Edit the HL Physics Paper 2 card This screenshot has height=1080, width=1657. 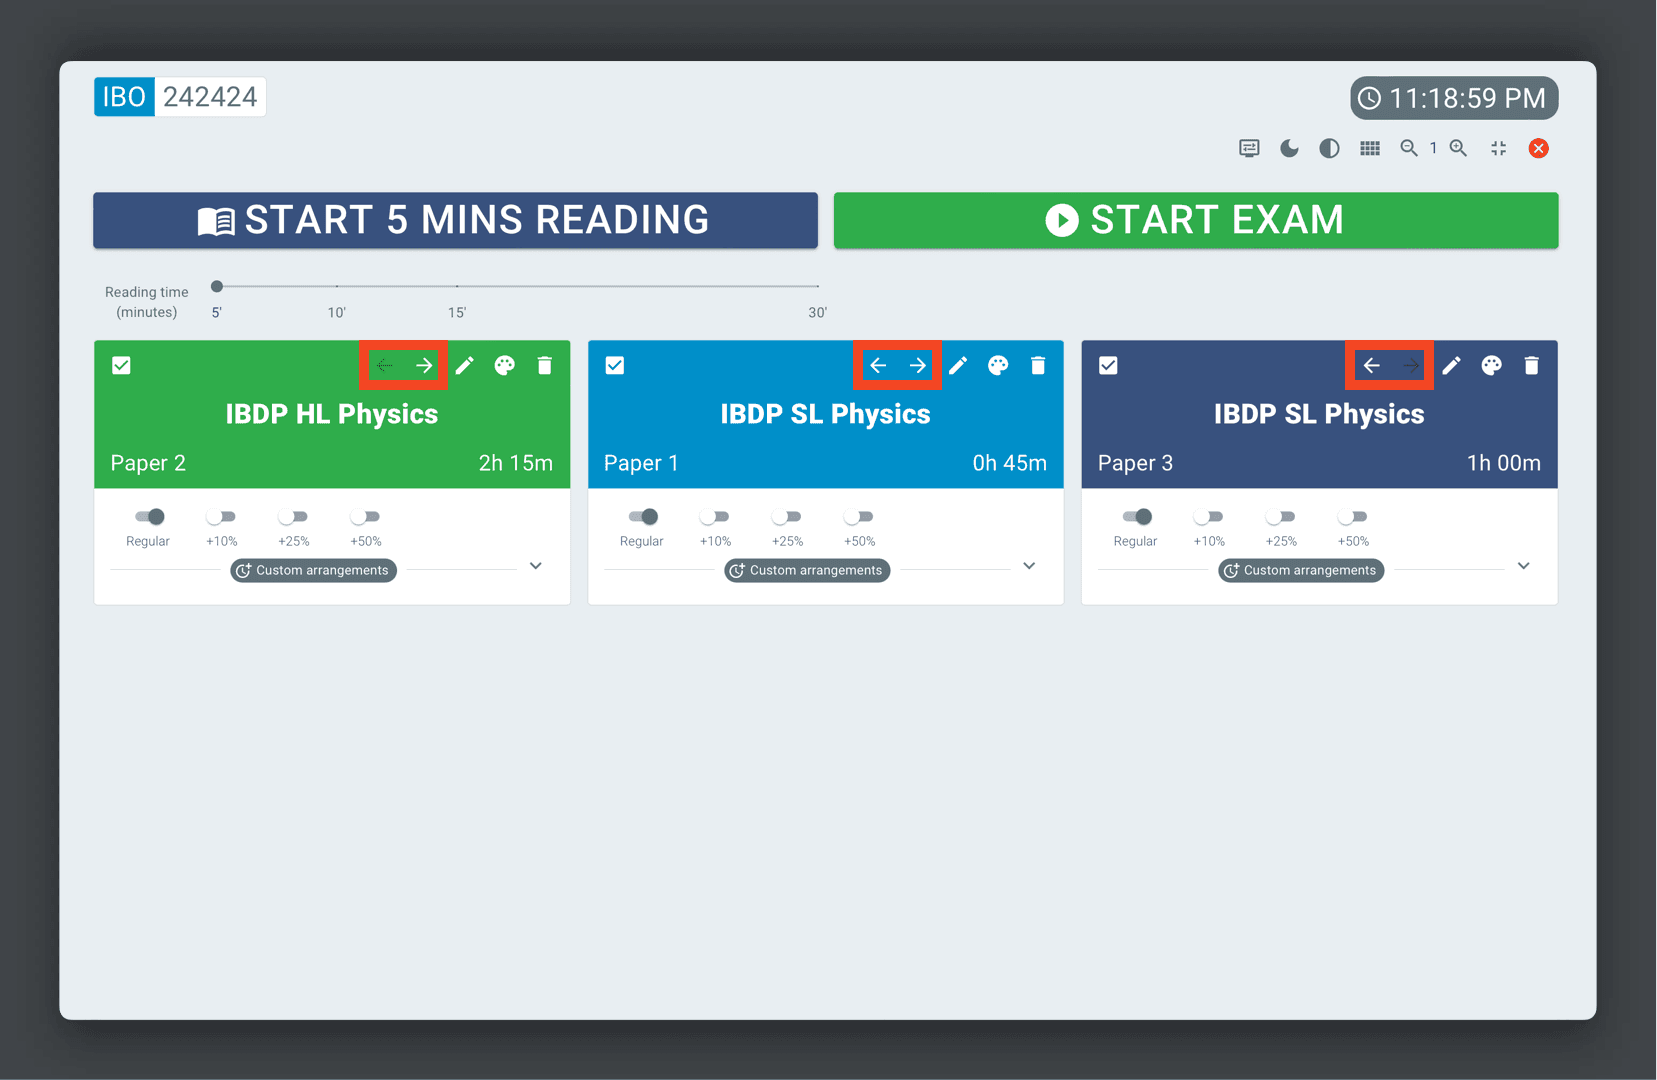465,365
